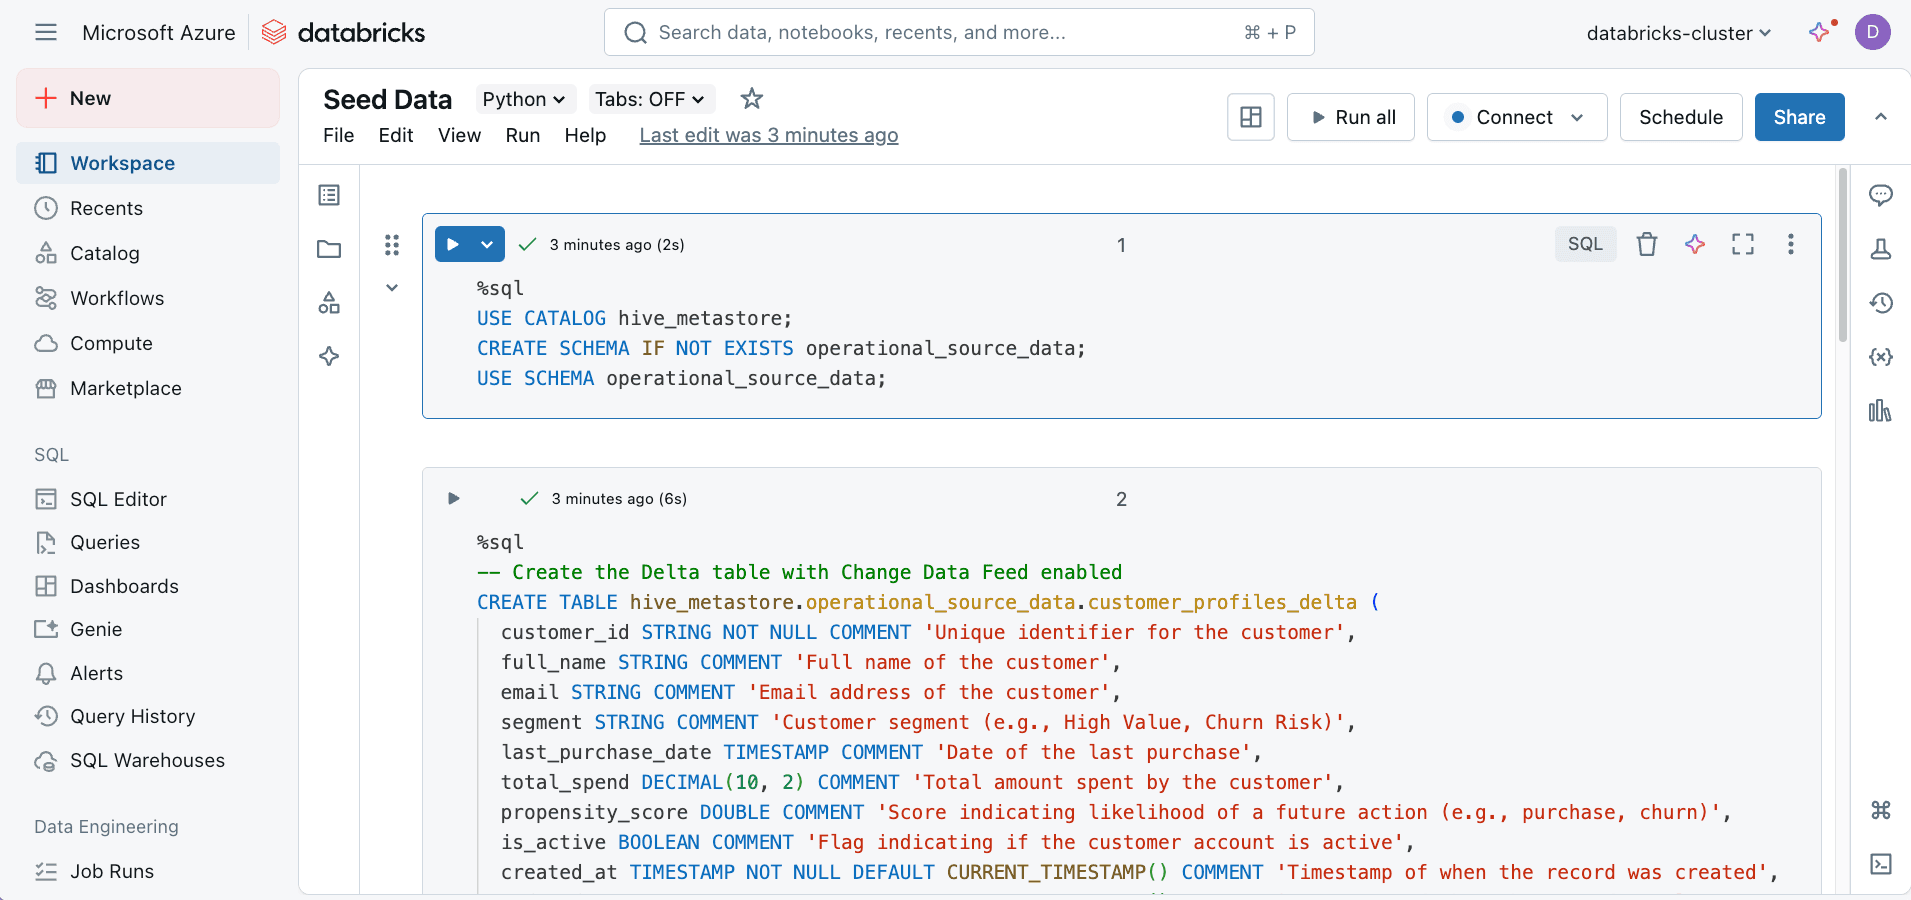Click the search data and notebooks field
1911x900 pixels.
coord(958,33)
